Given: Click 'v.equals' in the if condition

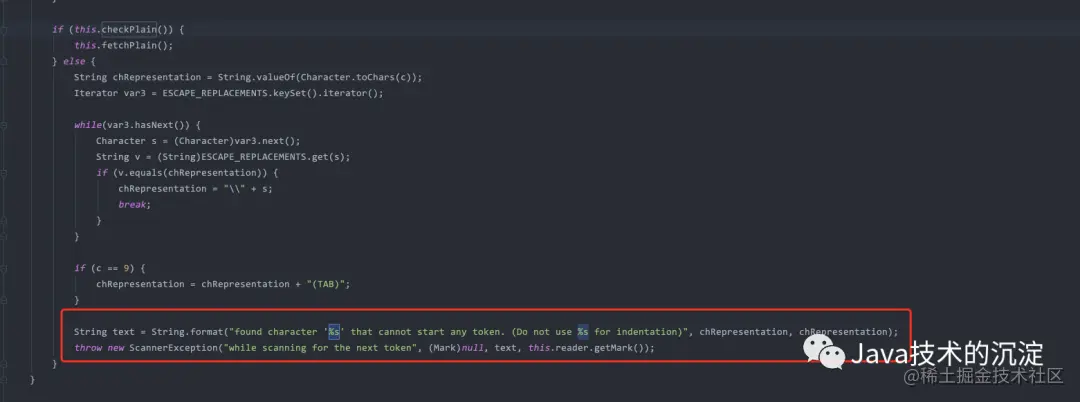Looking at the screenshot, I should pyautogui.click(x=137, y=173).
